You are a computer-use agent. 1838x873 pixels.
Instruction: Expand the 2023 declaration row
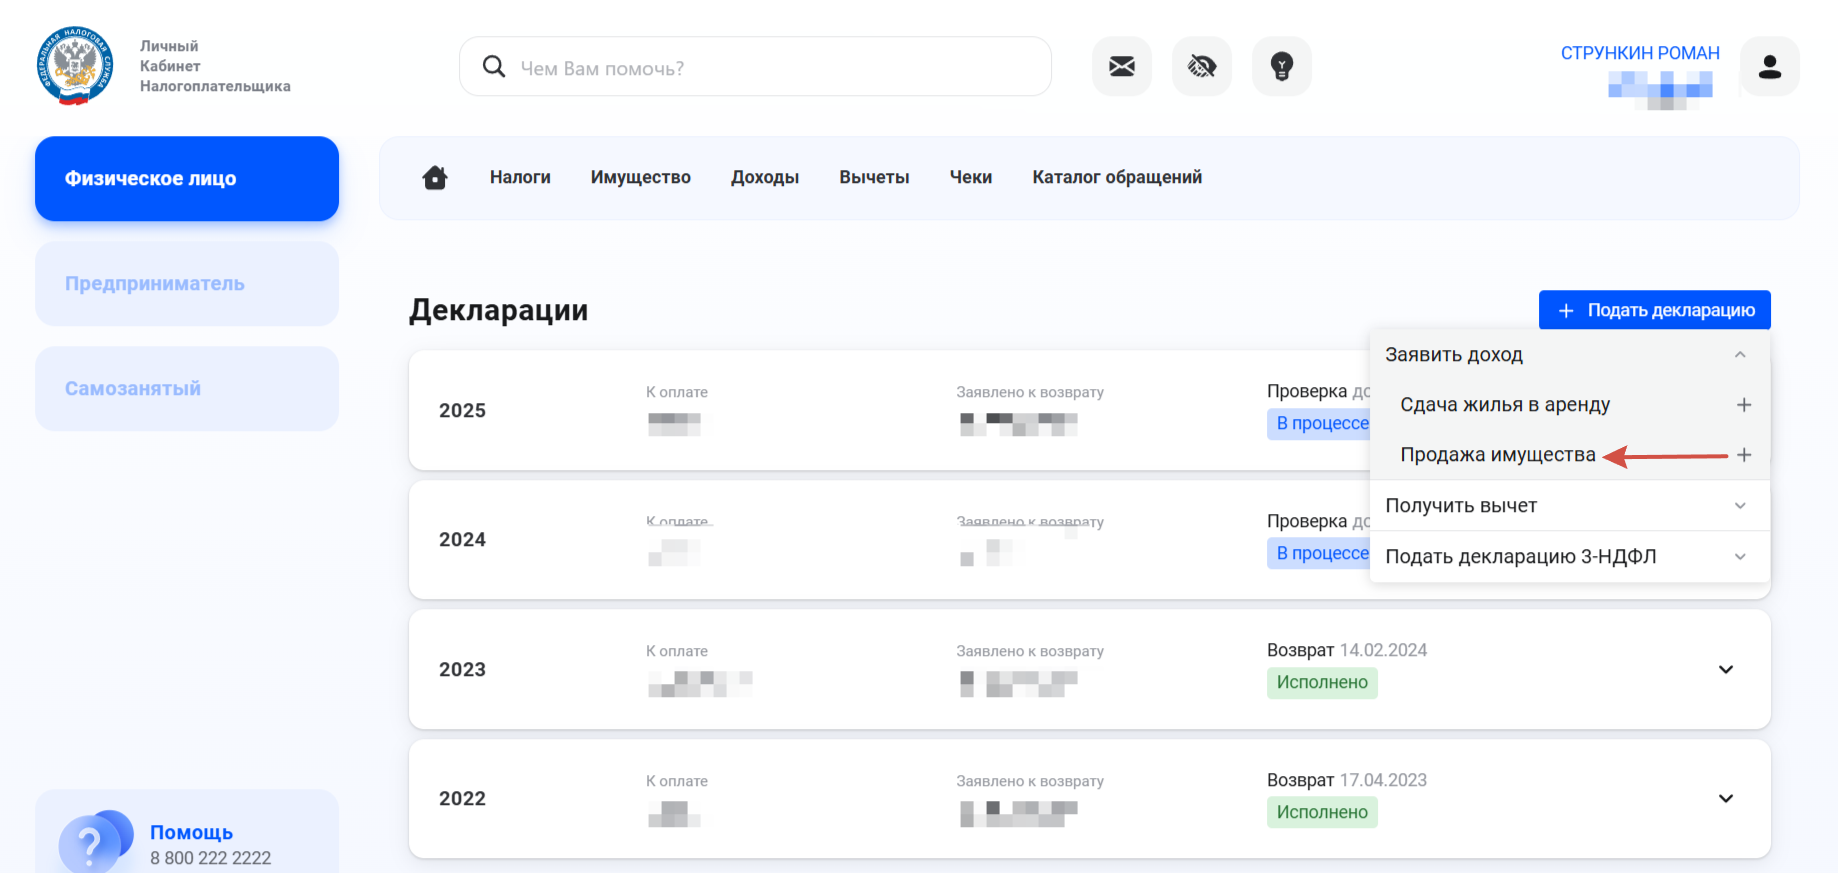coord(1726,669)
